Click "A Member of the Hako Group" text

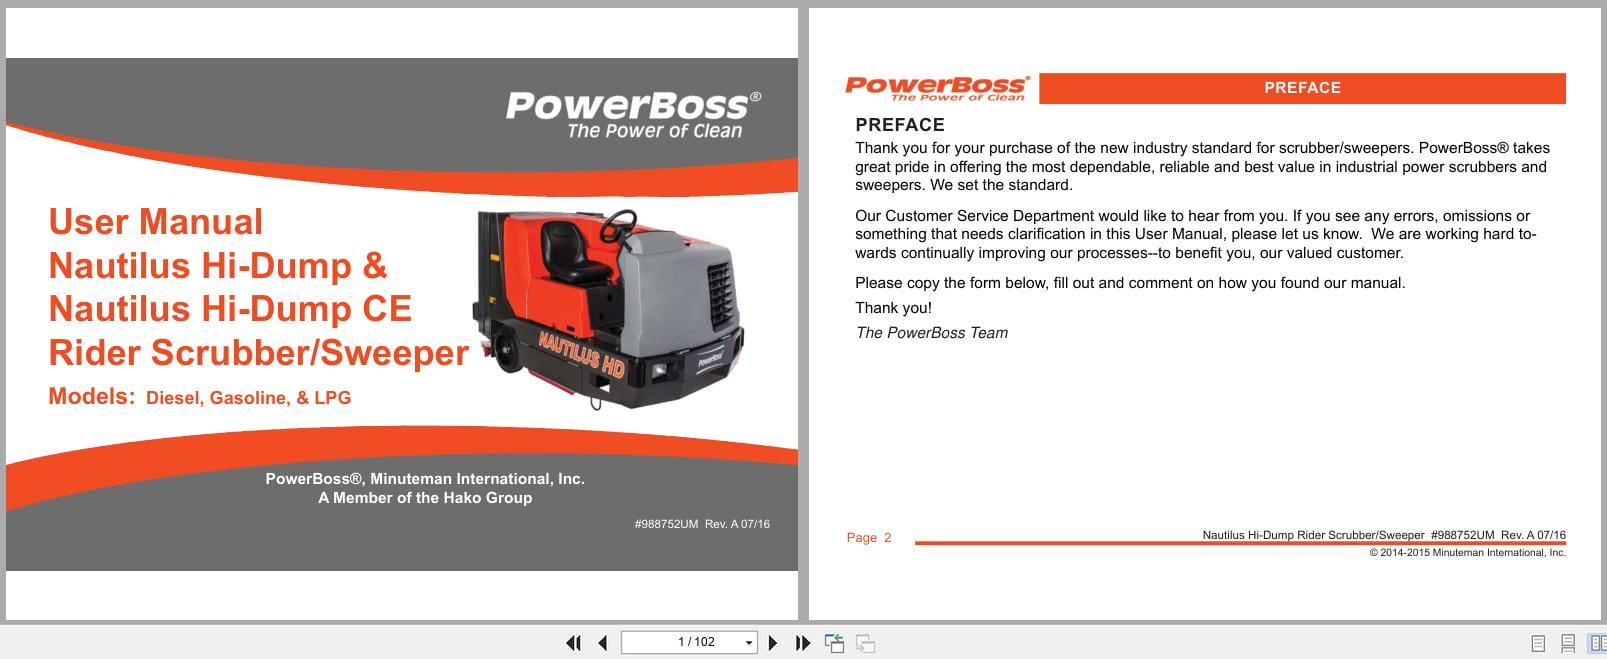pos(425,498)
